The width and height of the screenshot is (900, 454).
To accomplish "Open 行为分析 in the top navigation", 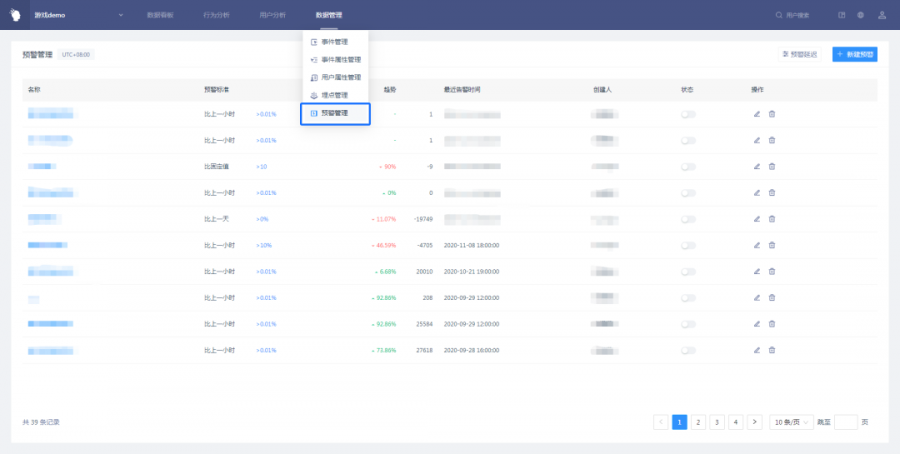I will 216,15.
